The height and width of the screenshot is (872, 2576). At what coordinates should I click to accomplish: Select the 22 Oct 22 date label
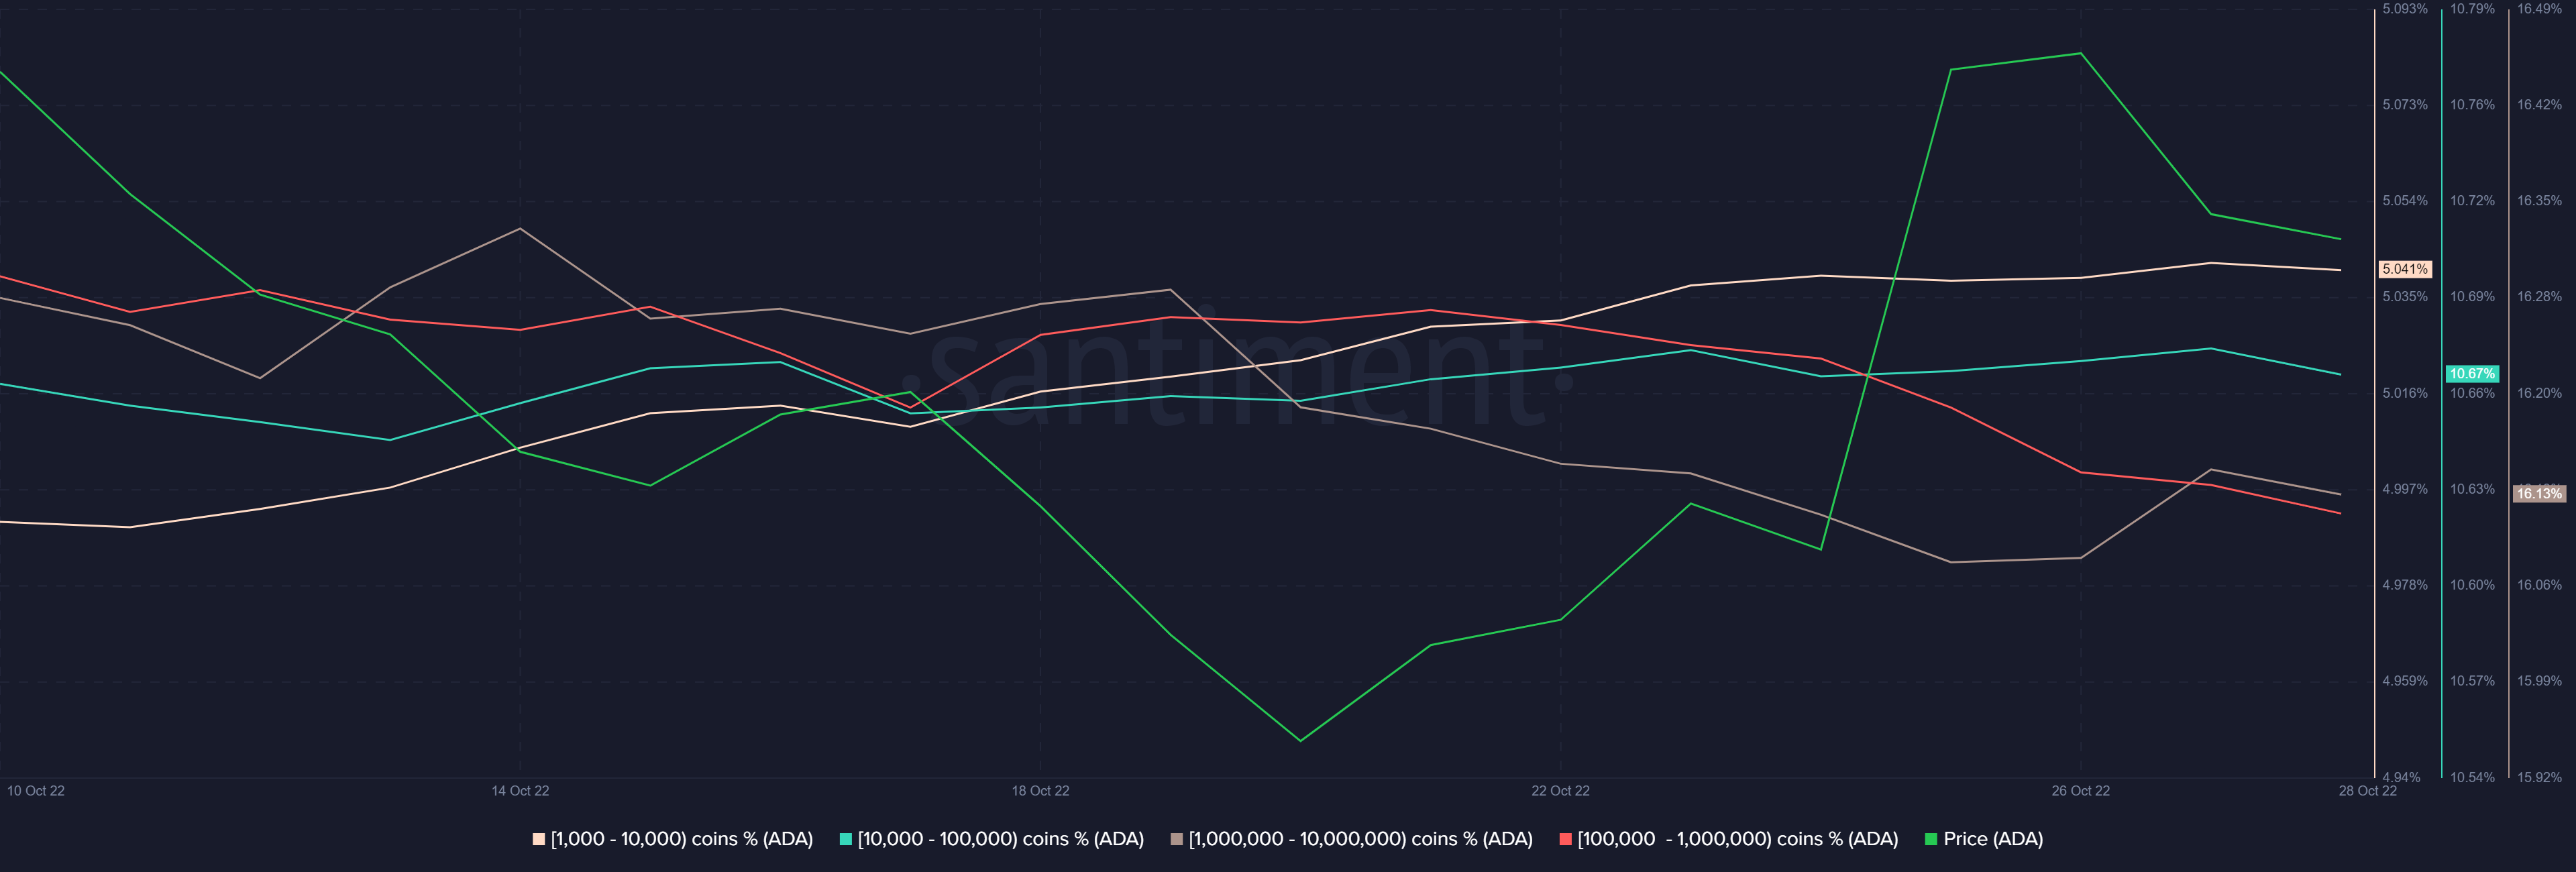tap(1560, 791)
